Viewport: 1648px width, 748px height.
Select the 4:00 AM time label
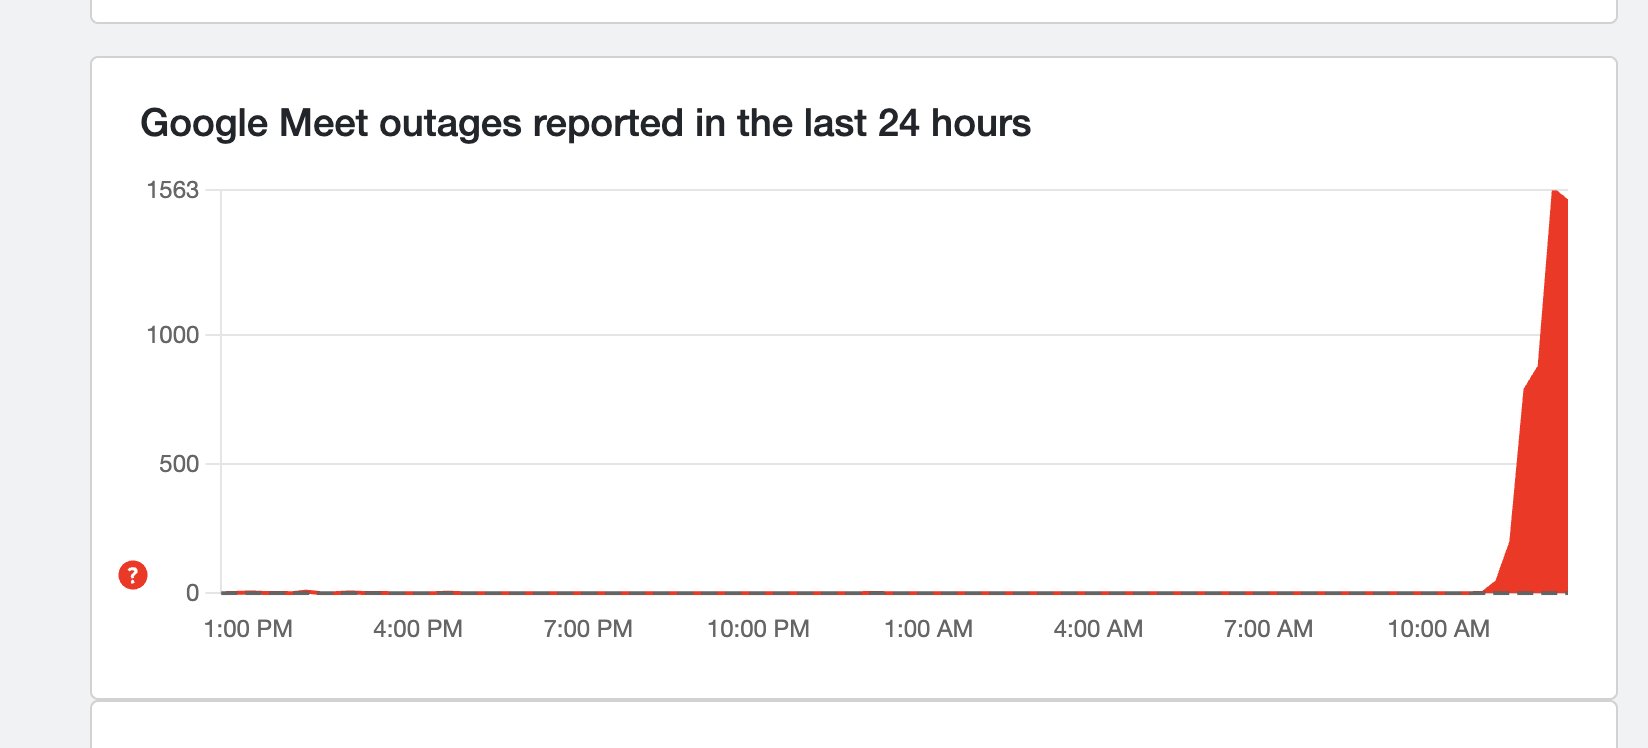pos(1098,629)
